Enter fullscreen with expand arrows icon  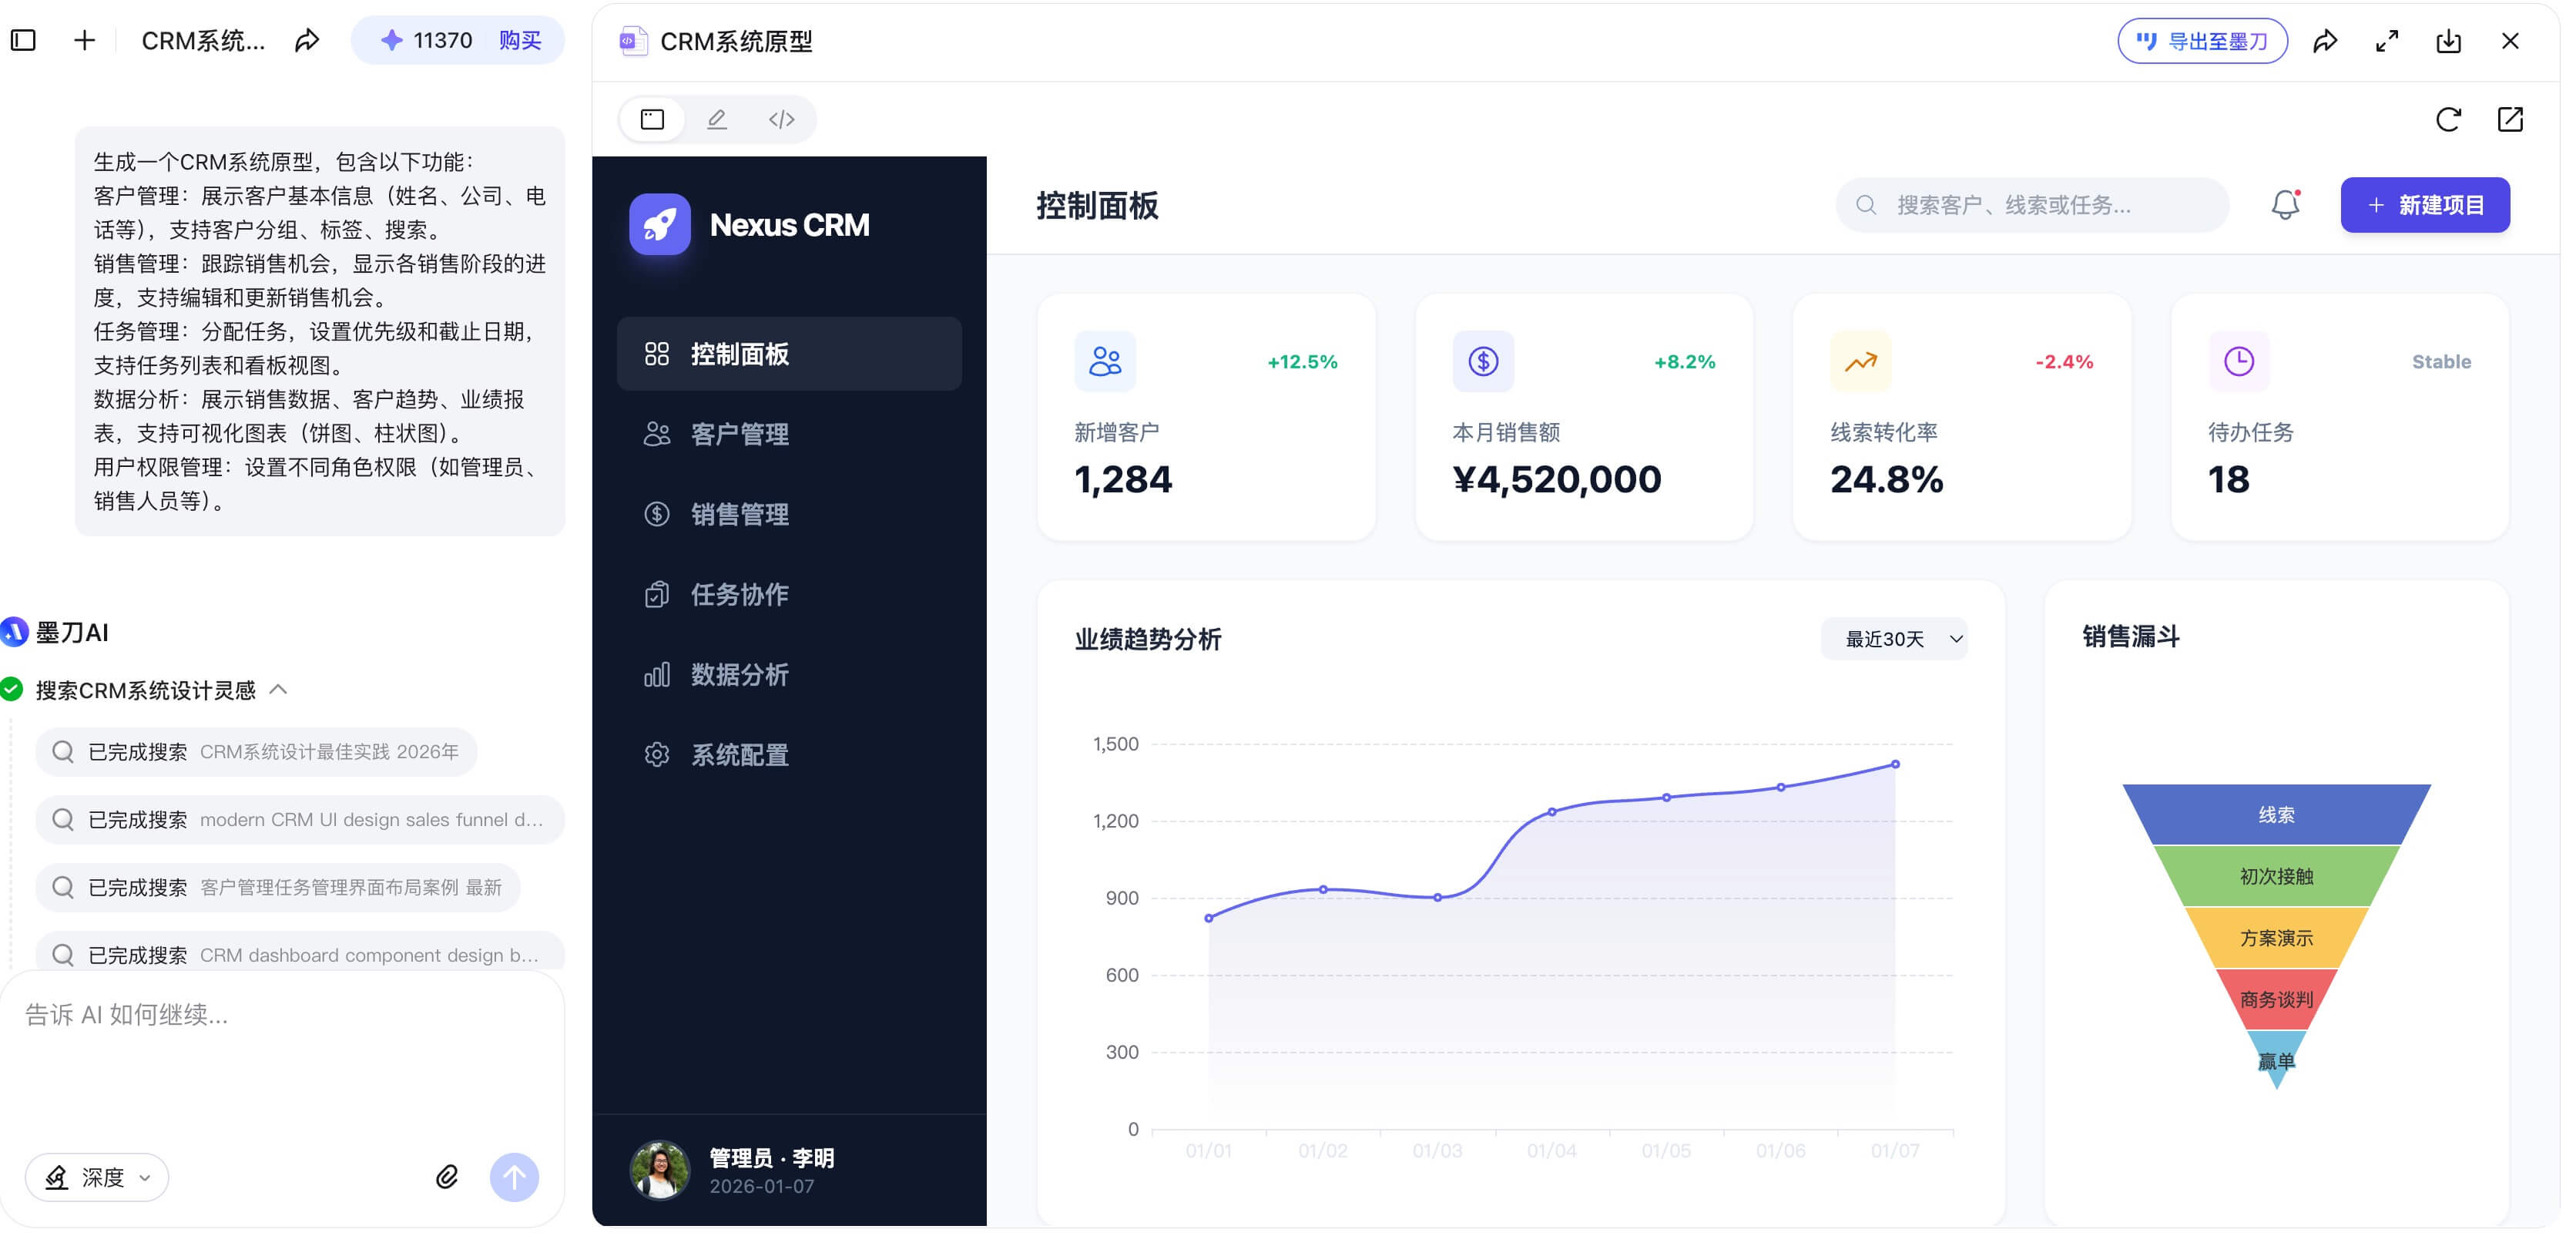coord(2387,41)
